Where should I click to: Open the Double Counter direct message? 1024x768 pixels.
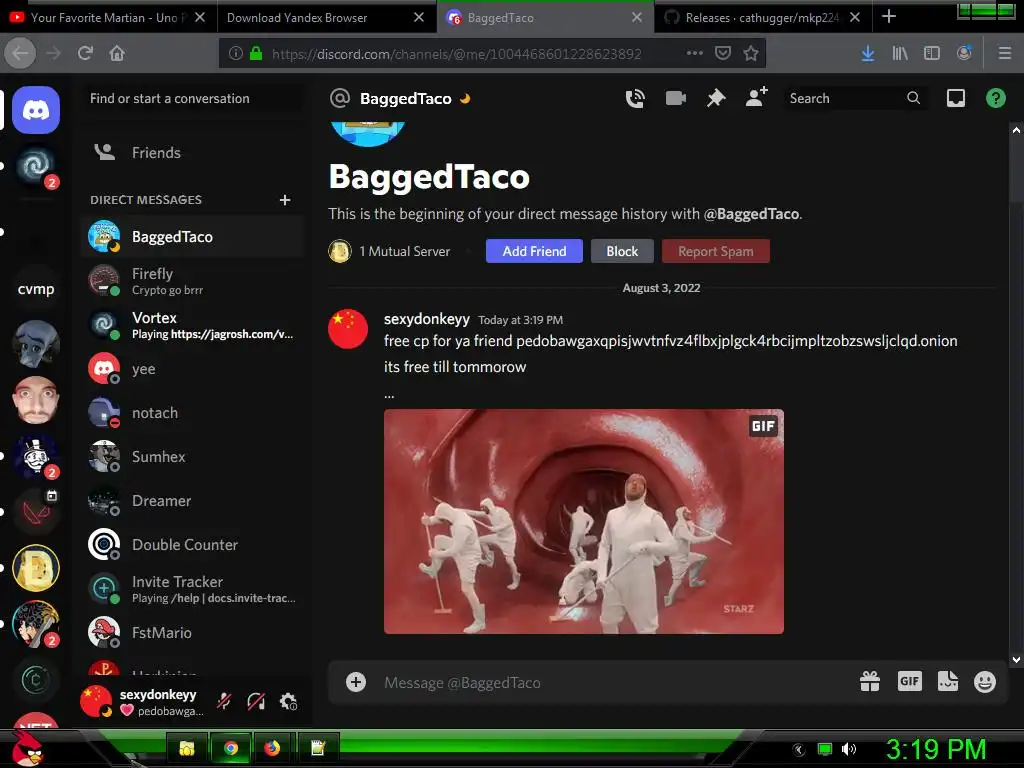[x=193, y=545]
